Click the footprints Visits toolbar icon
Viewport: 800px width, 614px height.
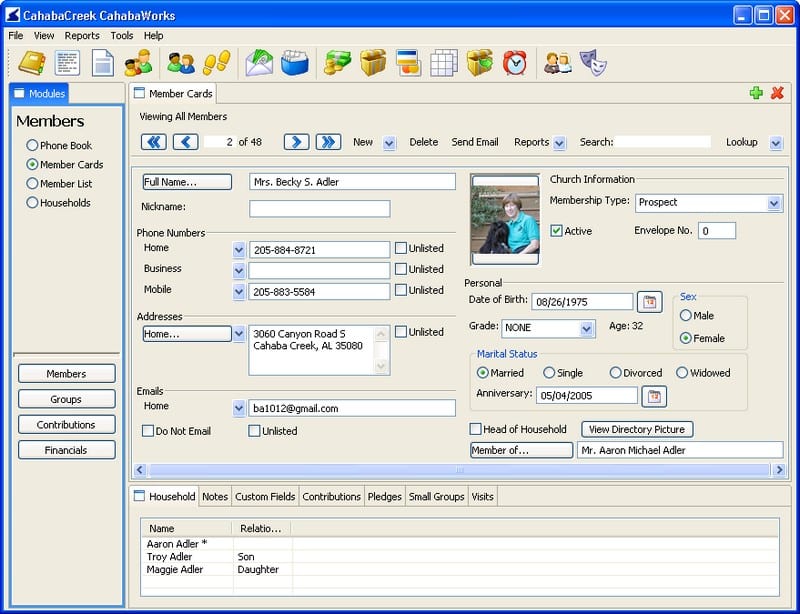218,61
